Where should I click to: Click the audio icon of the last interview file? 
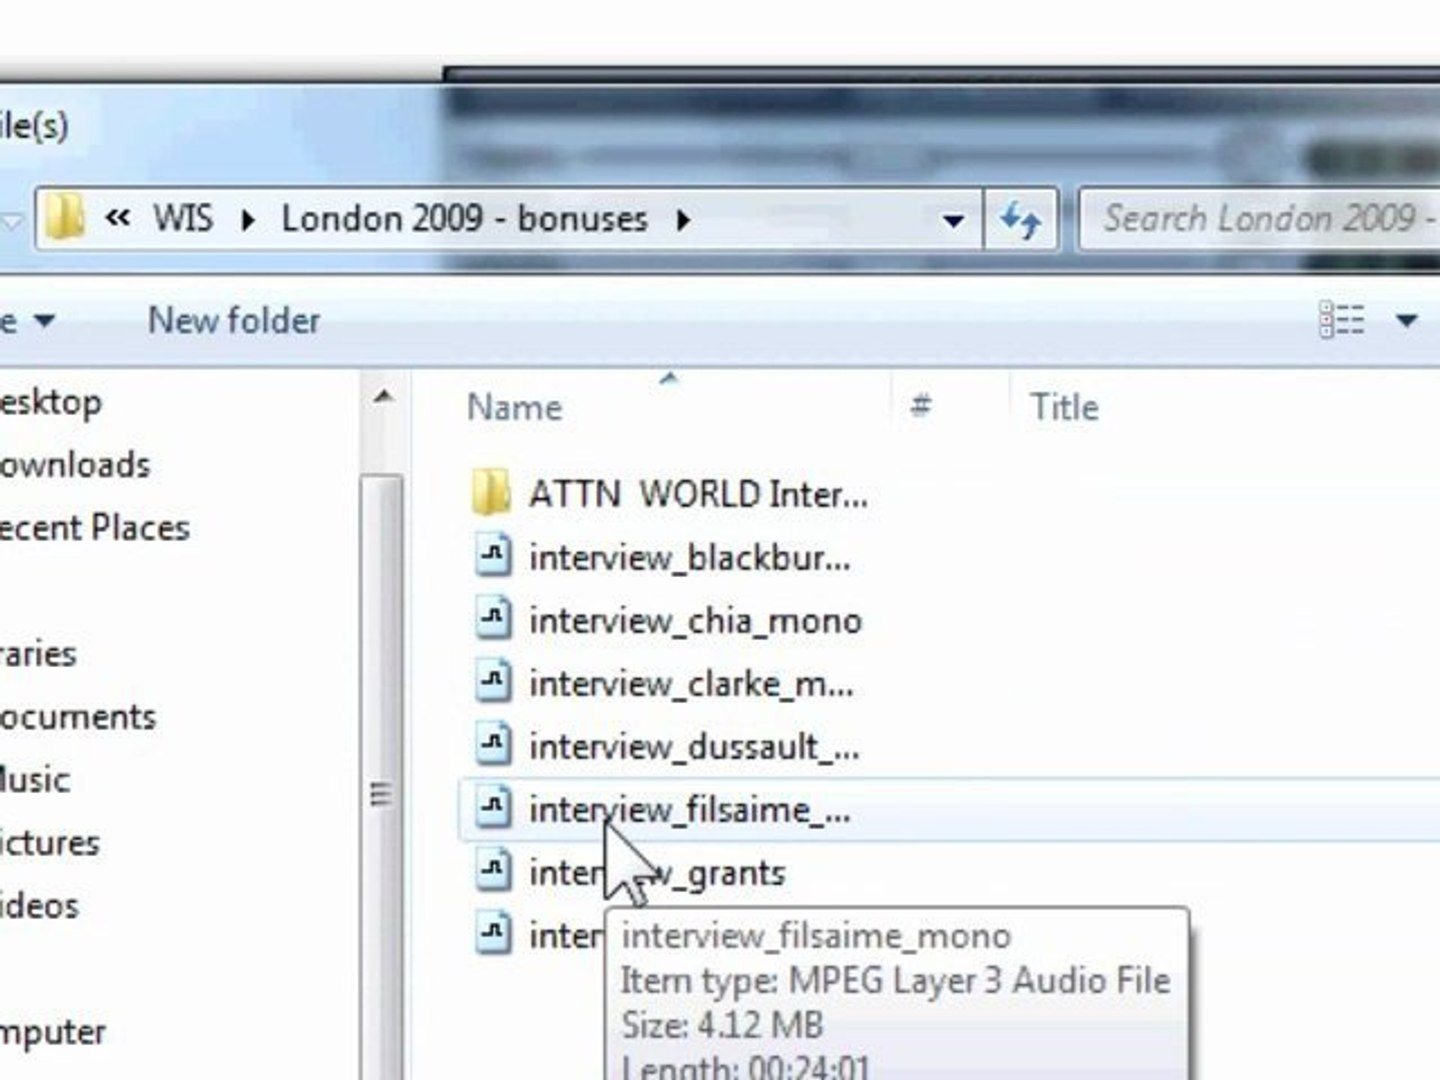[492, 935]
